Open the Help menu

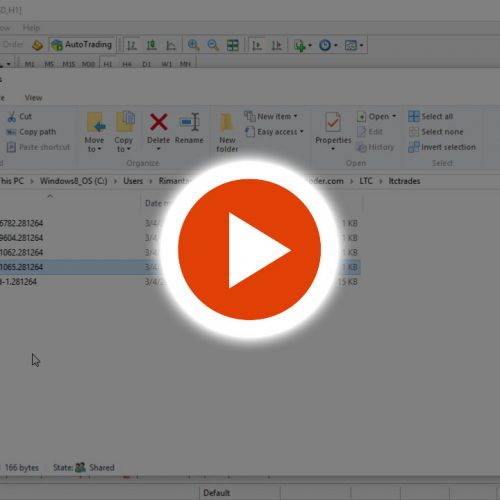31,28
